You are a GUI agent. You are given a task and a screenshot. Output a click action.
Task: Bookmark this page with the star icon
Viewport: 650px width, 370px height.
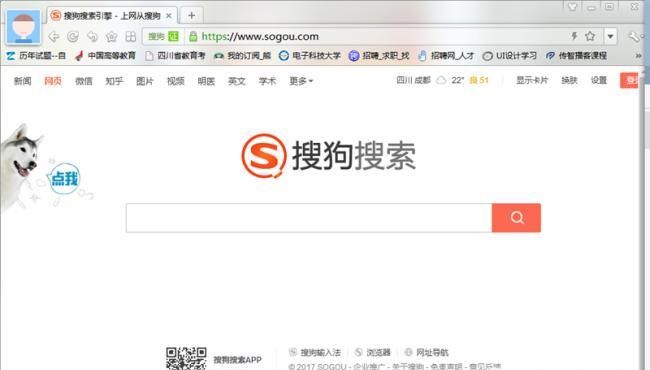[590, 36]
